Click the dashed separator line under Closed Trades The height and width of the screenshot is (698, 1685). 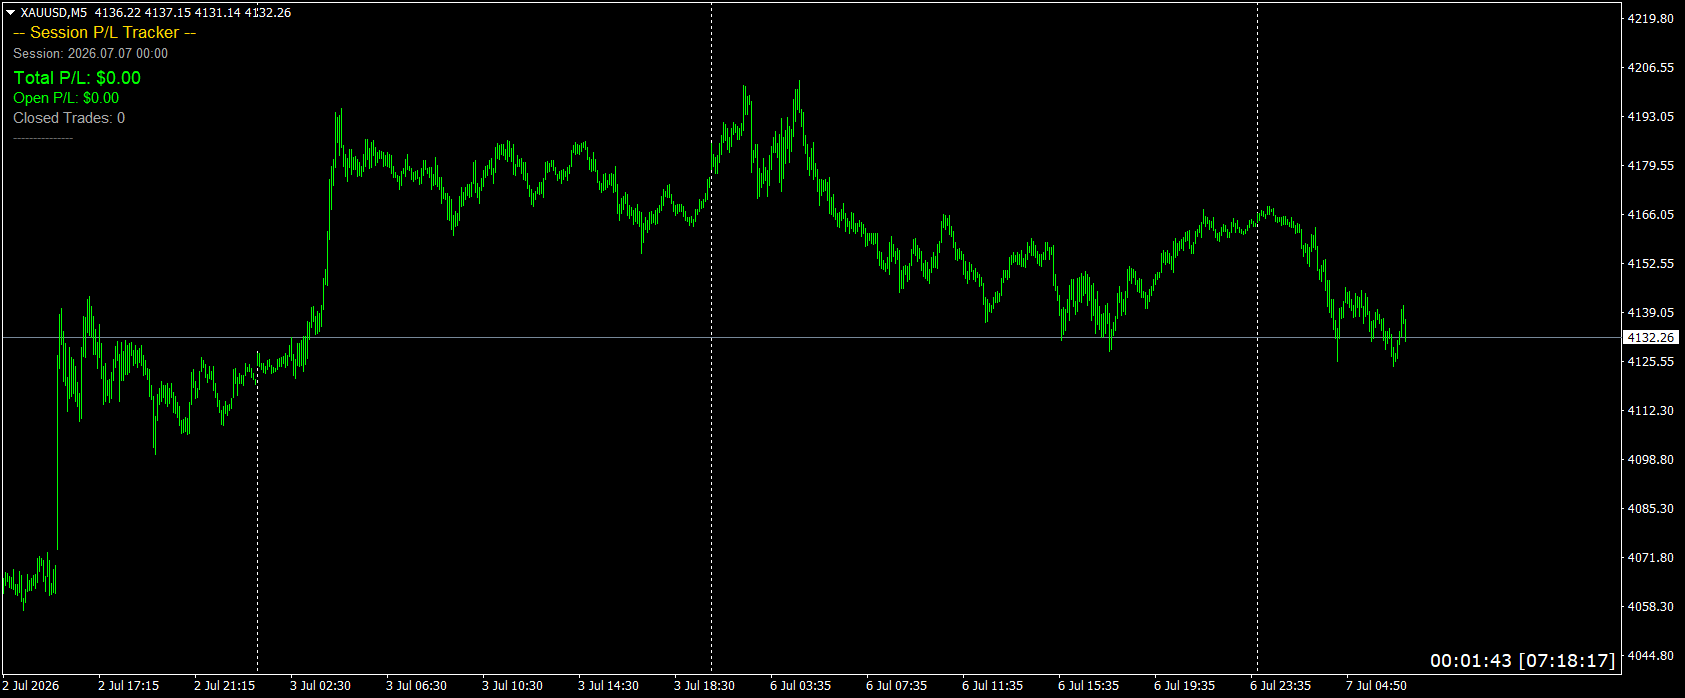pos(43,138)
